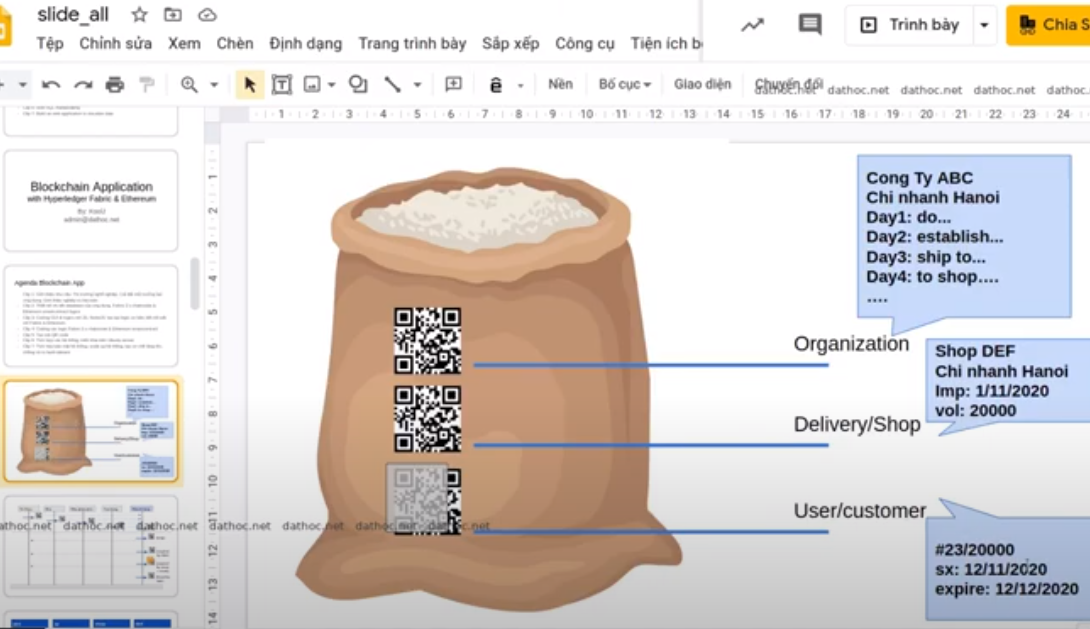Image resolution: width=1090 pixels, height=629 pixels.
Task: Activate the paint format tool
Action: (147, 85)
